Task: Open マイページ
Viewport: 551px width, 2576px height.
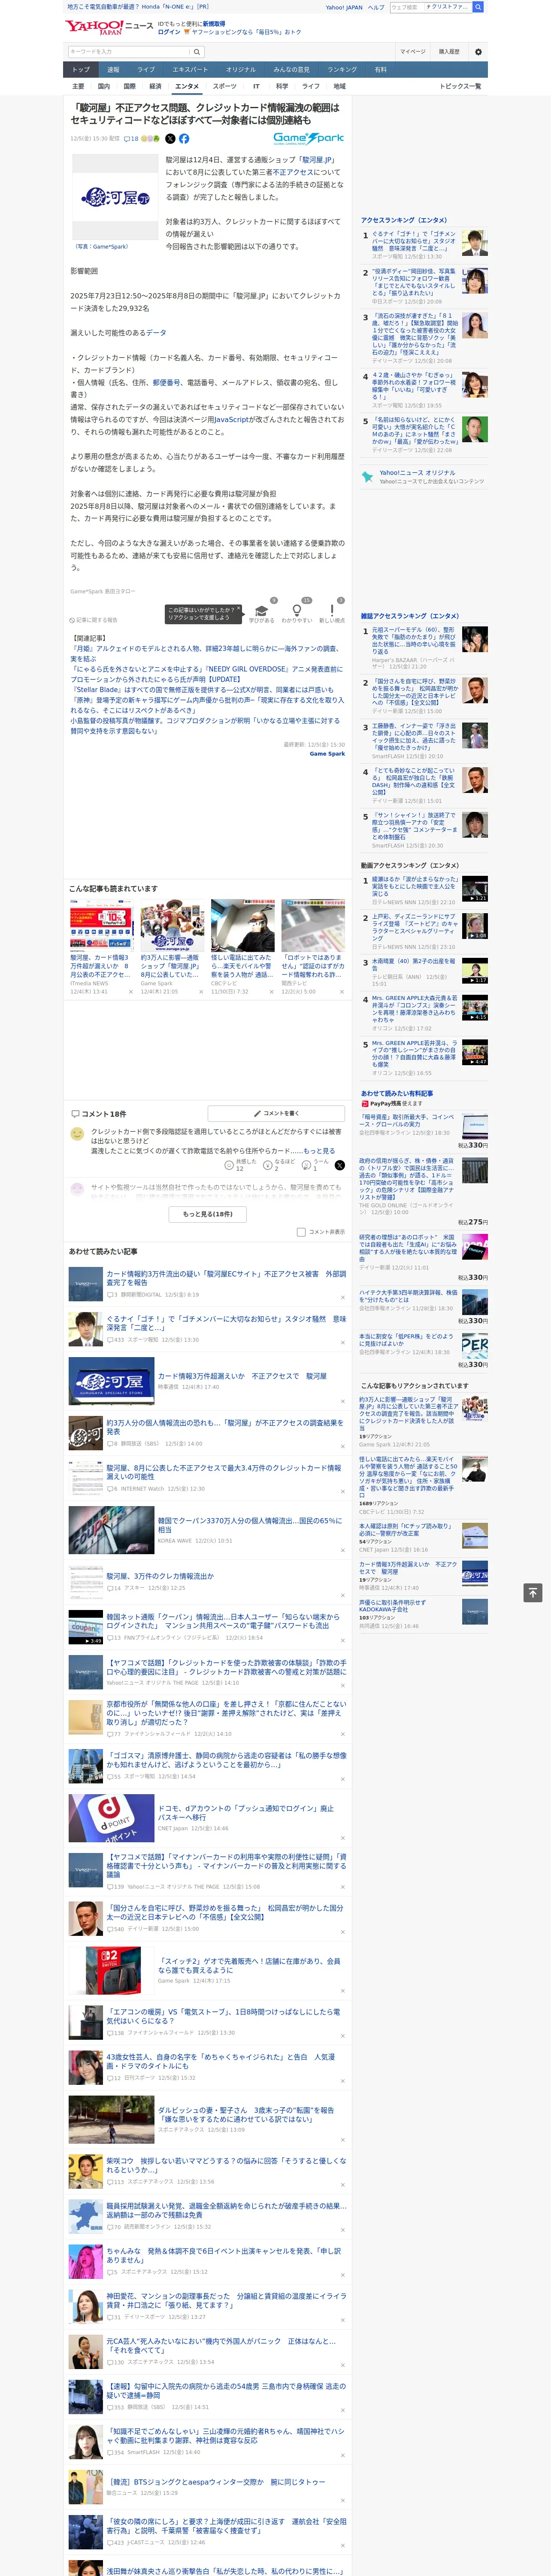Action: (x=413, y=52)
